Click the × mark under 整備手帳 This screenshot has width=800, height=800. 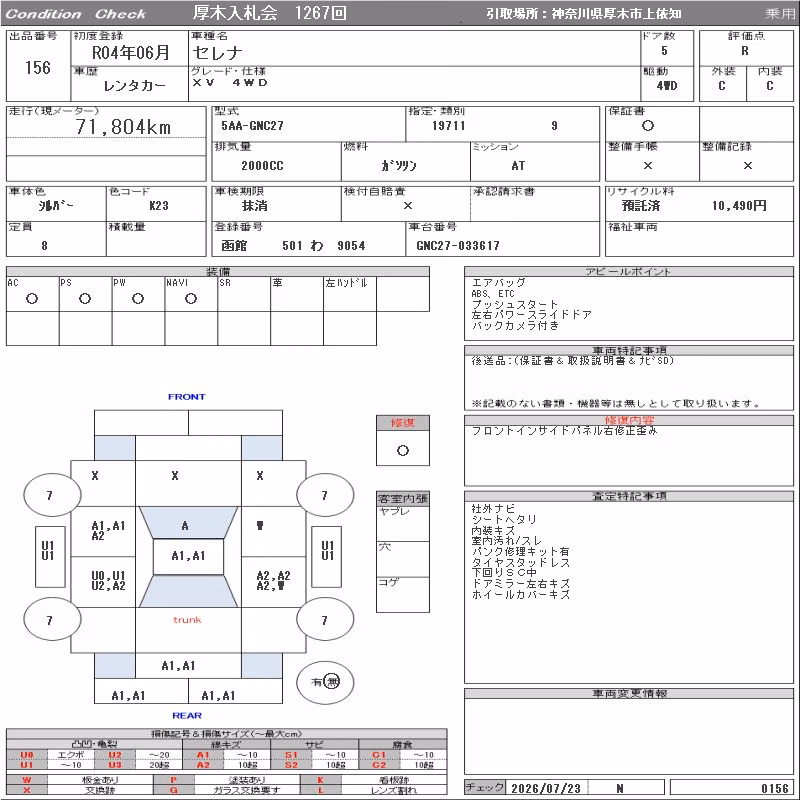(x=647, y=165)
